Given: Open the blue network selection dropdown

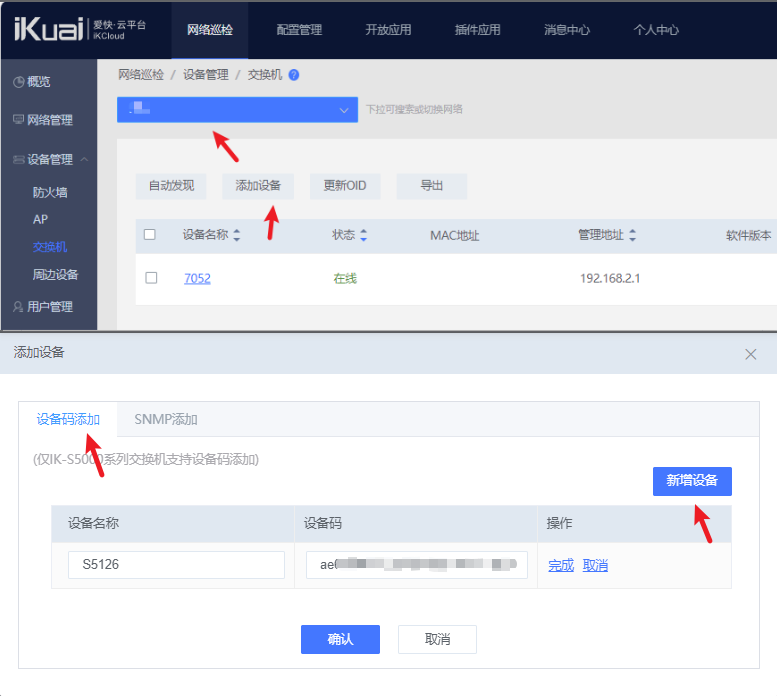Looking at the screenshot, I should 237,109.
